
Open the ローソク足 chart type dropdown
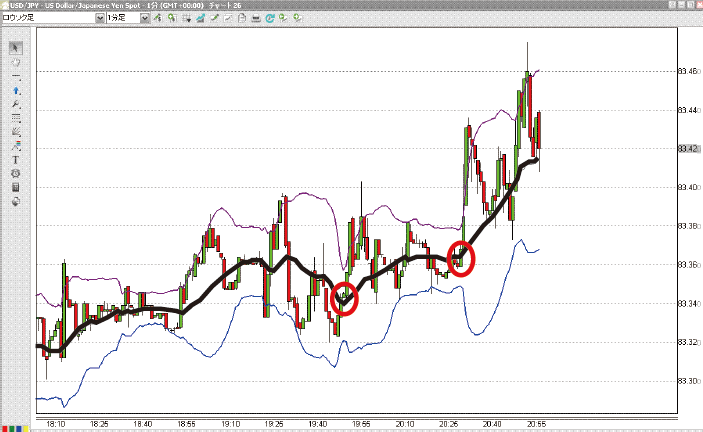pos(99,18)
